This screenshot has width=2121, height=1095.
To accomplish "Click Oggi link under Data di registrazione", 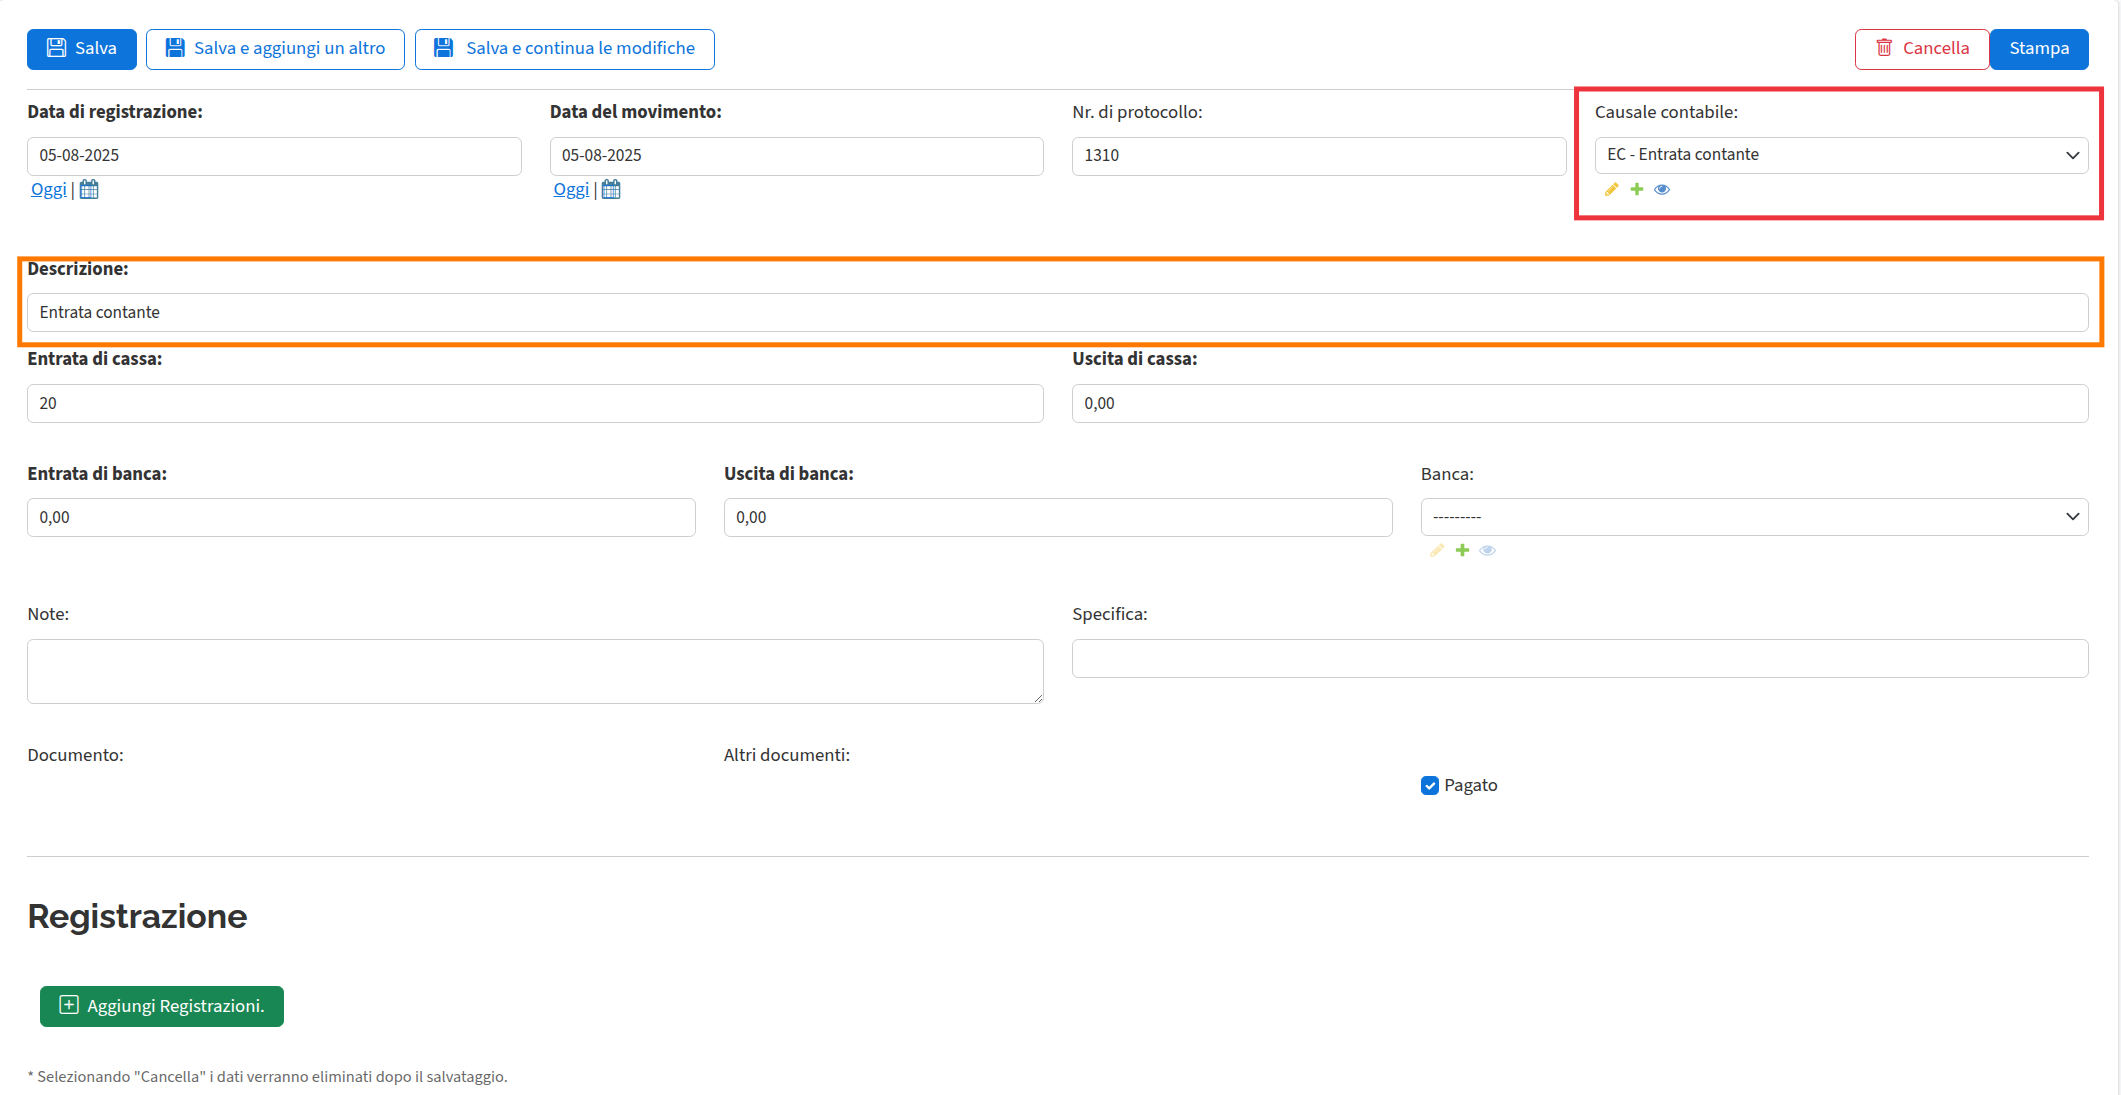I will click(48, 189).
